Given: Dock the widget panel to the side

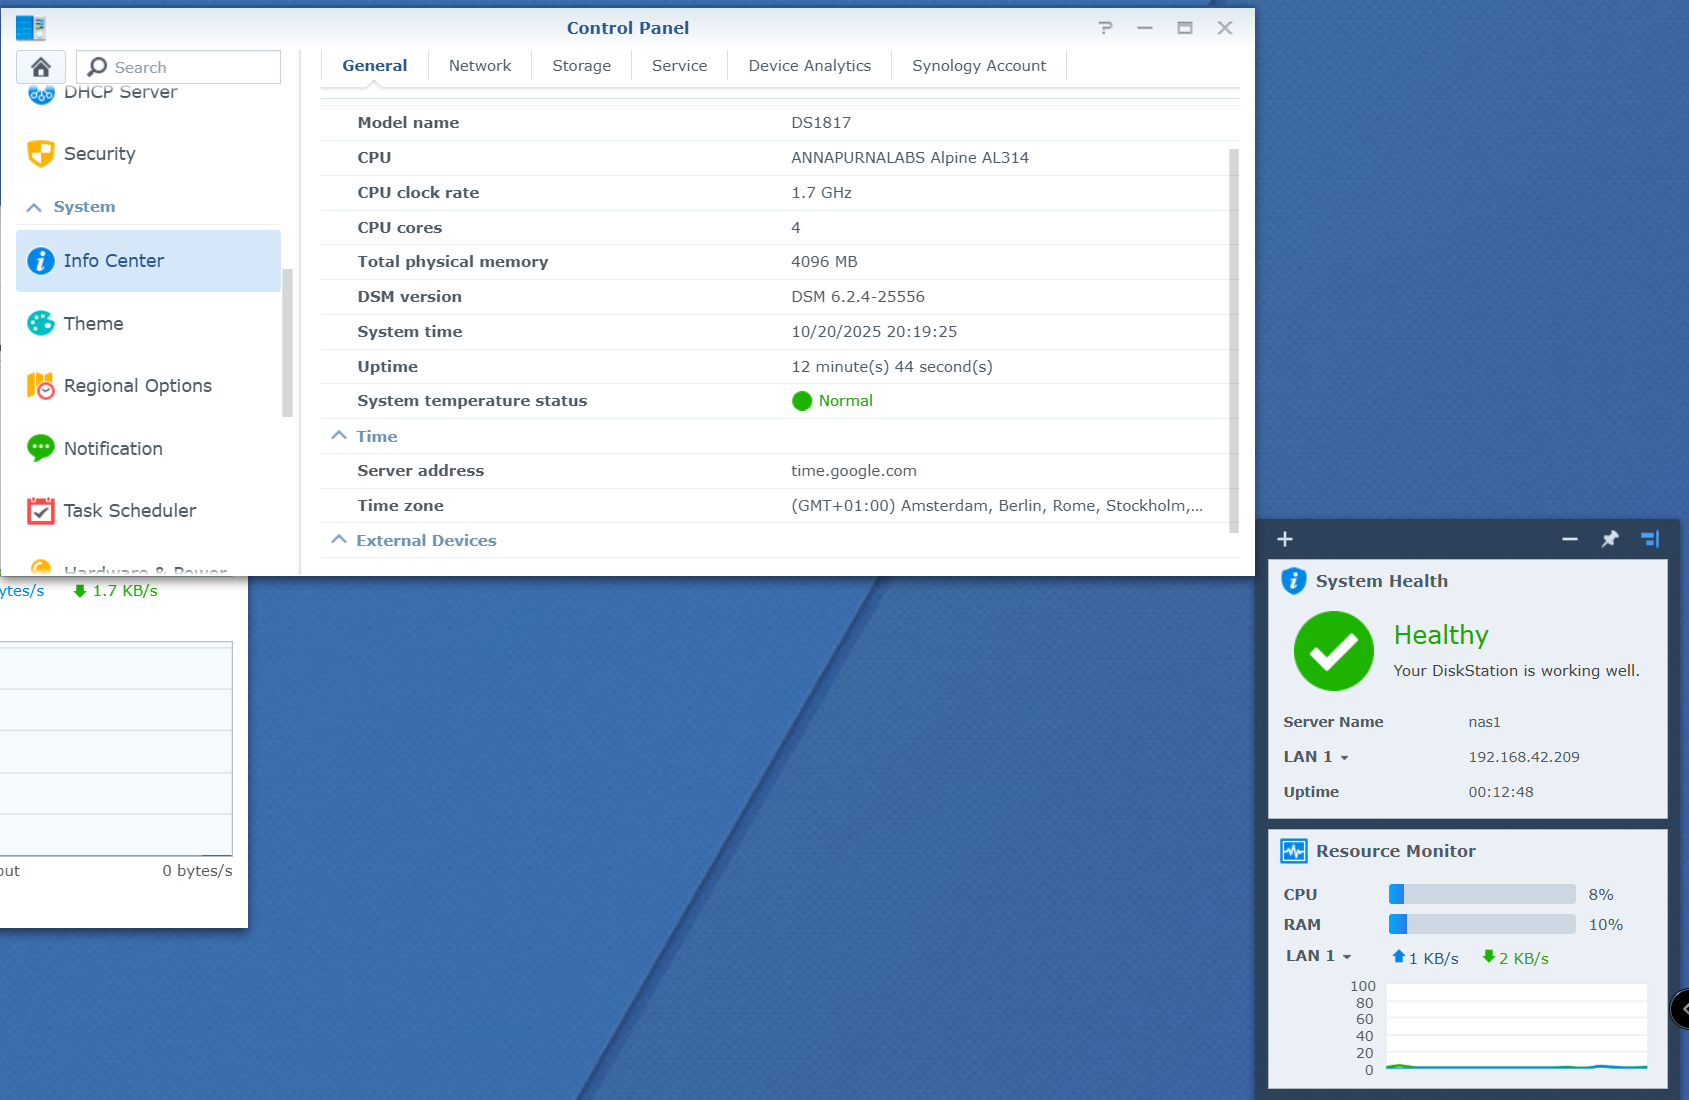Looking at the screenshot, I should click(1649, 539).
